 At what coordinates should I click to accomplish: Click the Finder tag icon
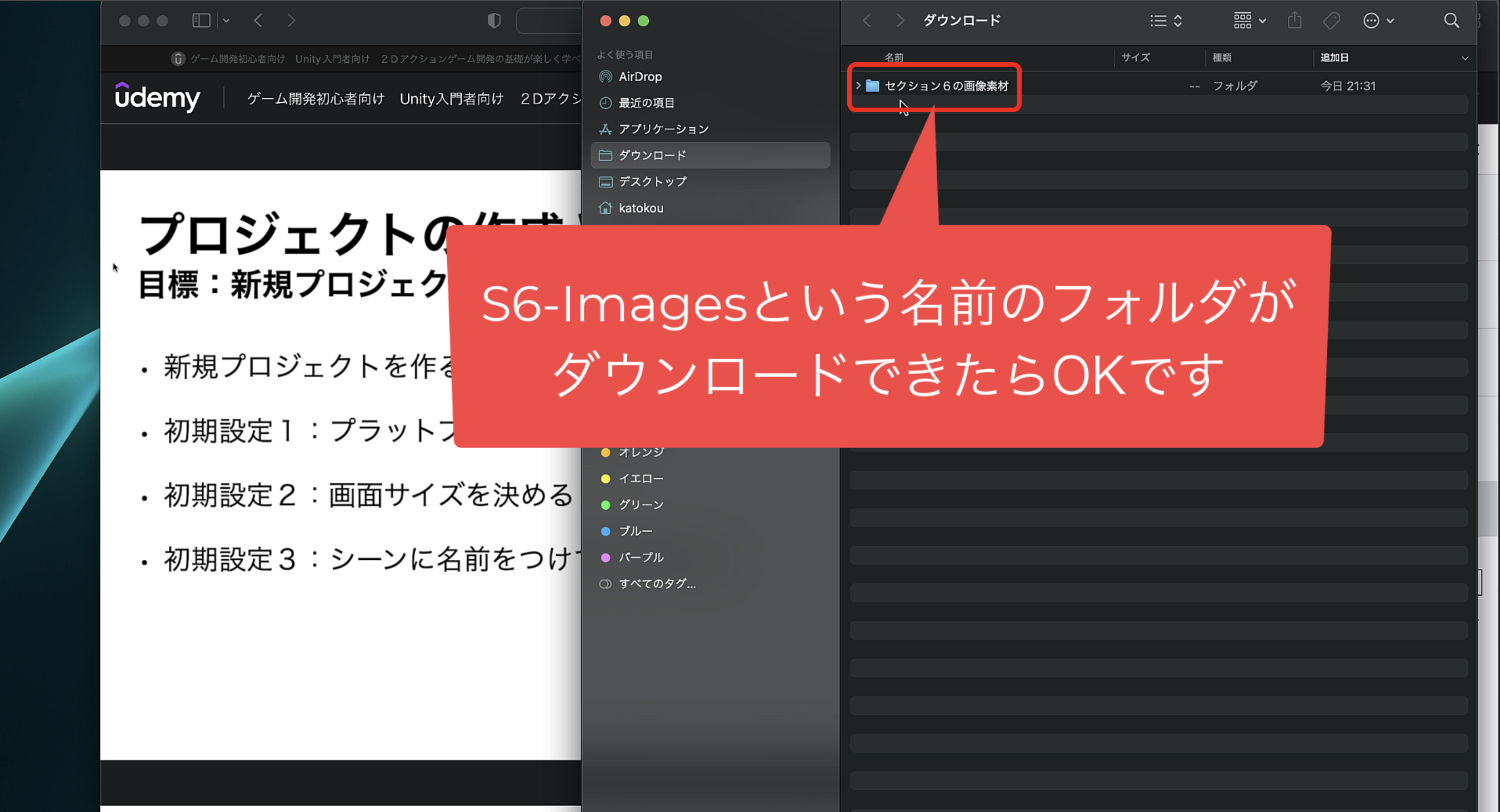[1332, 20]
